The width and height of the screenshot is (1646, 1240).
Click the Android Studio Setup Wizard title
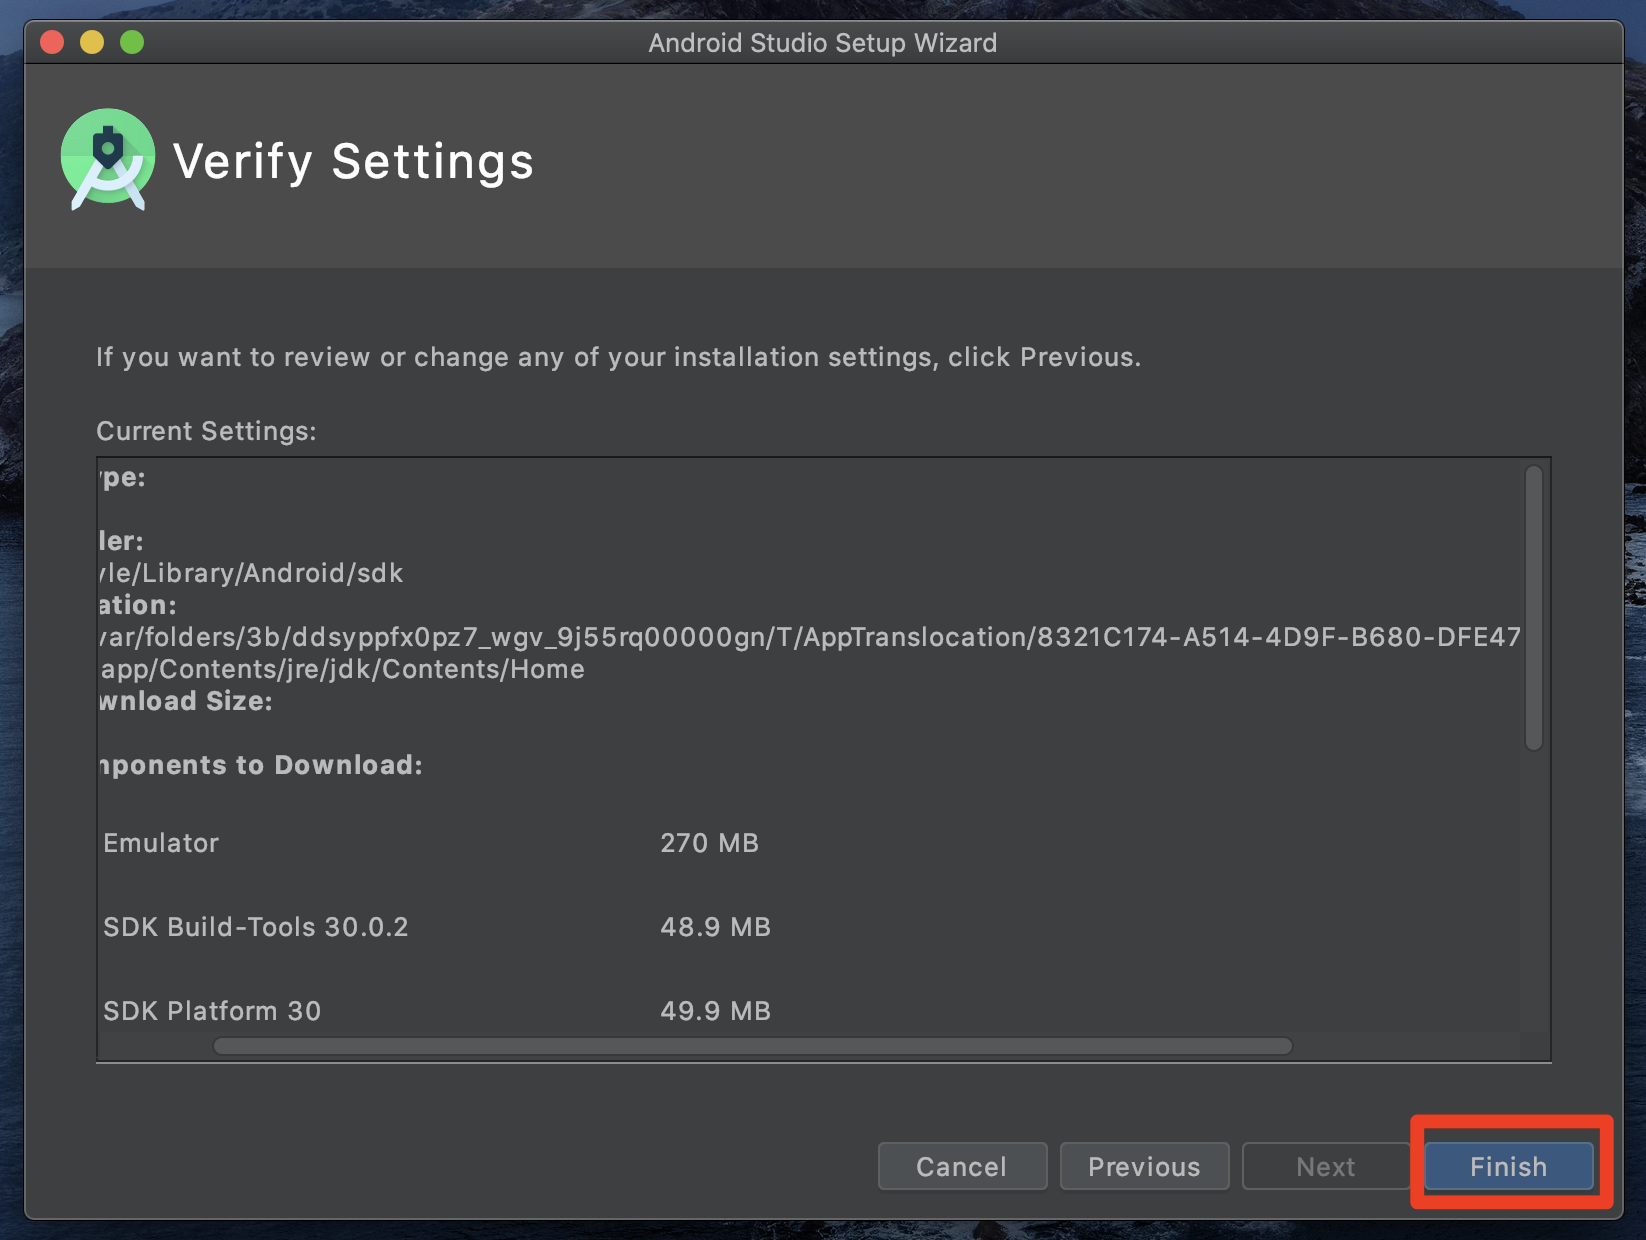point(822,43)
